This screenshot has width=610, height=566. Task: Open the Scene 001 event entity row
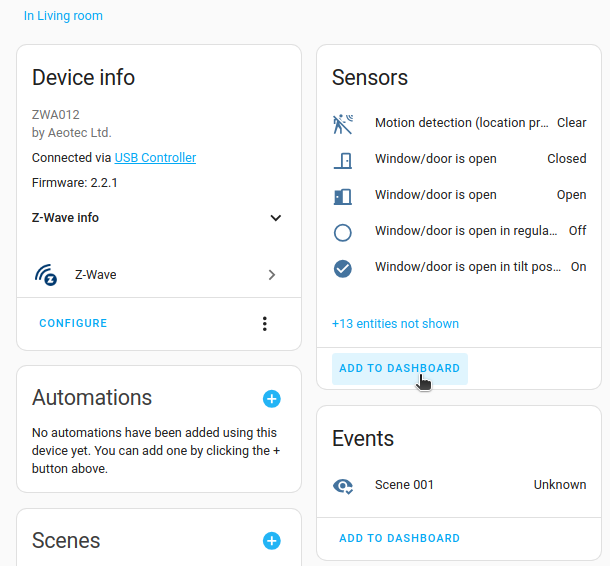coord(459,485)
